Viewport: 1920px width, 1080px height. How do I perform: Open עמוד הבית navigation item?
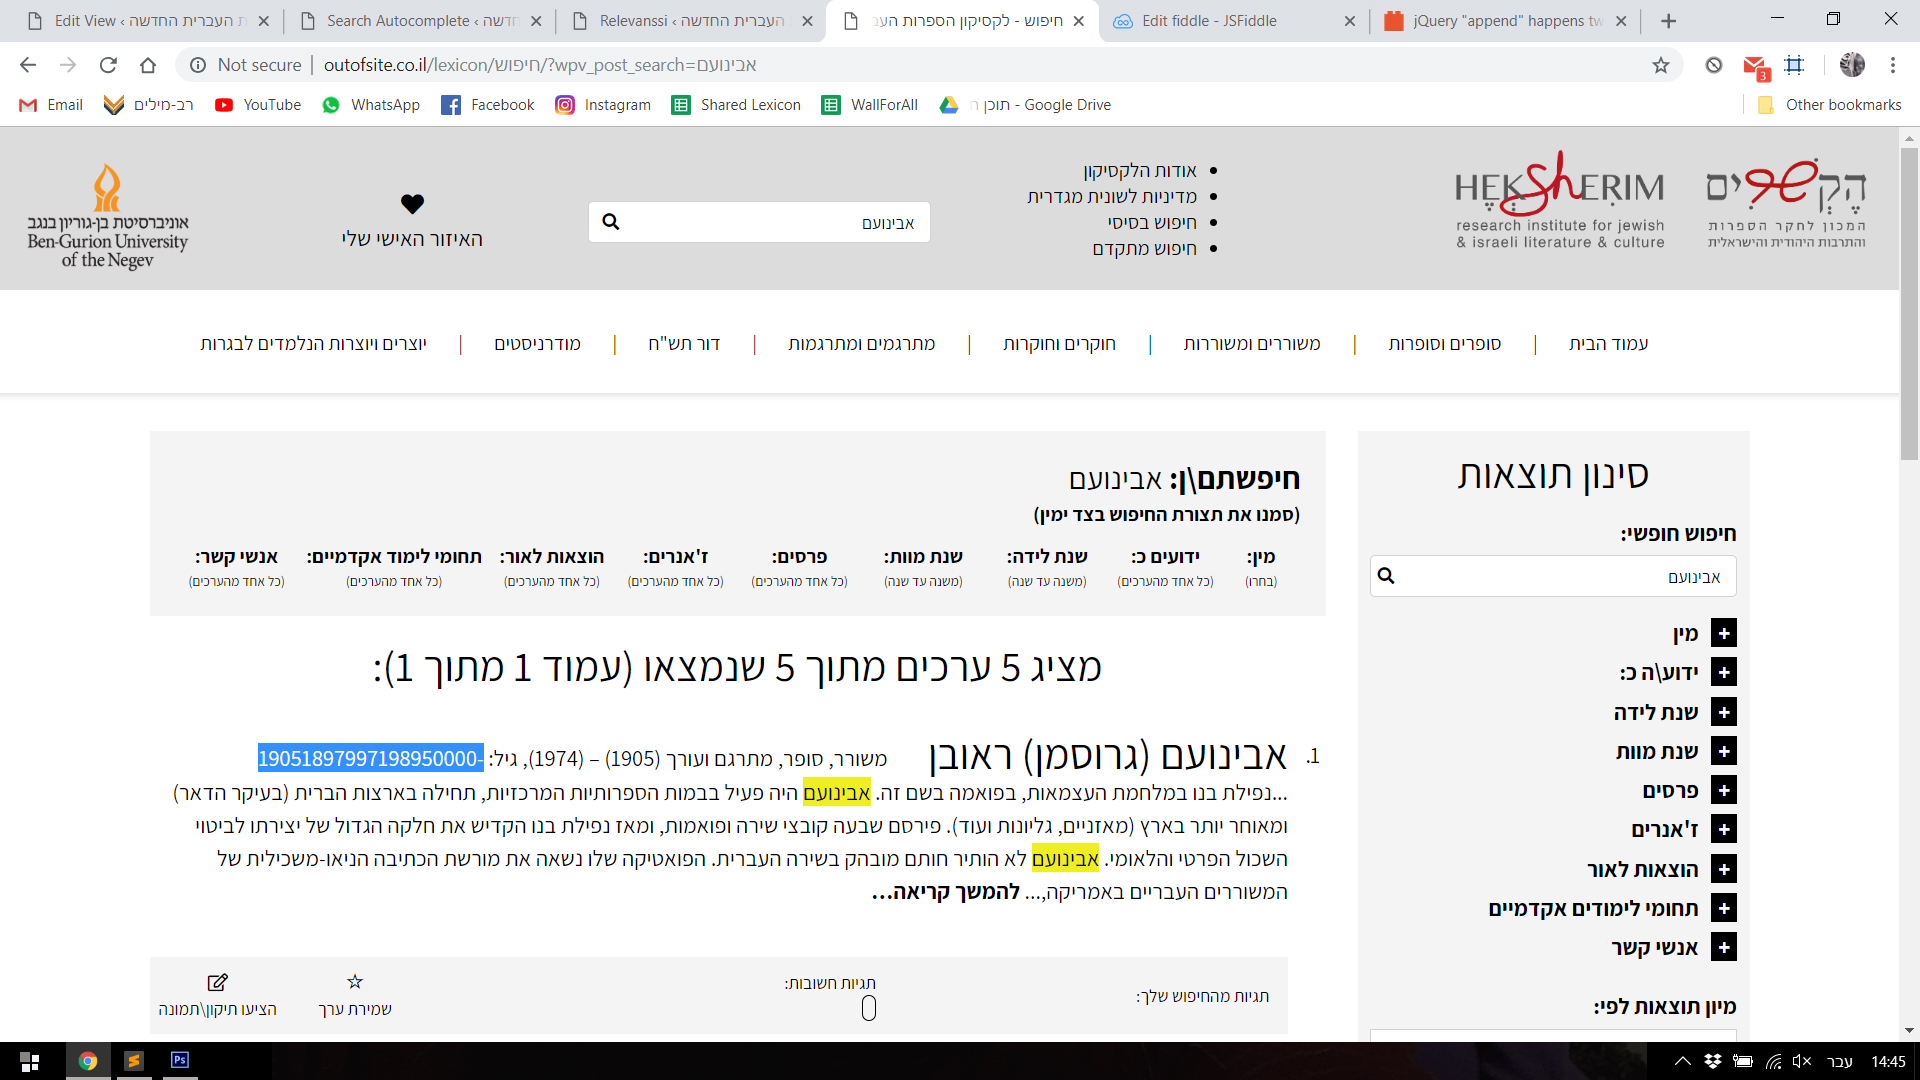(x=1608, y=344)
